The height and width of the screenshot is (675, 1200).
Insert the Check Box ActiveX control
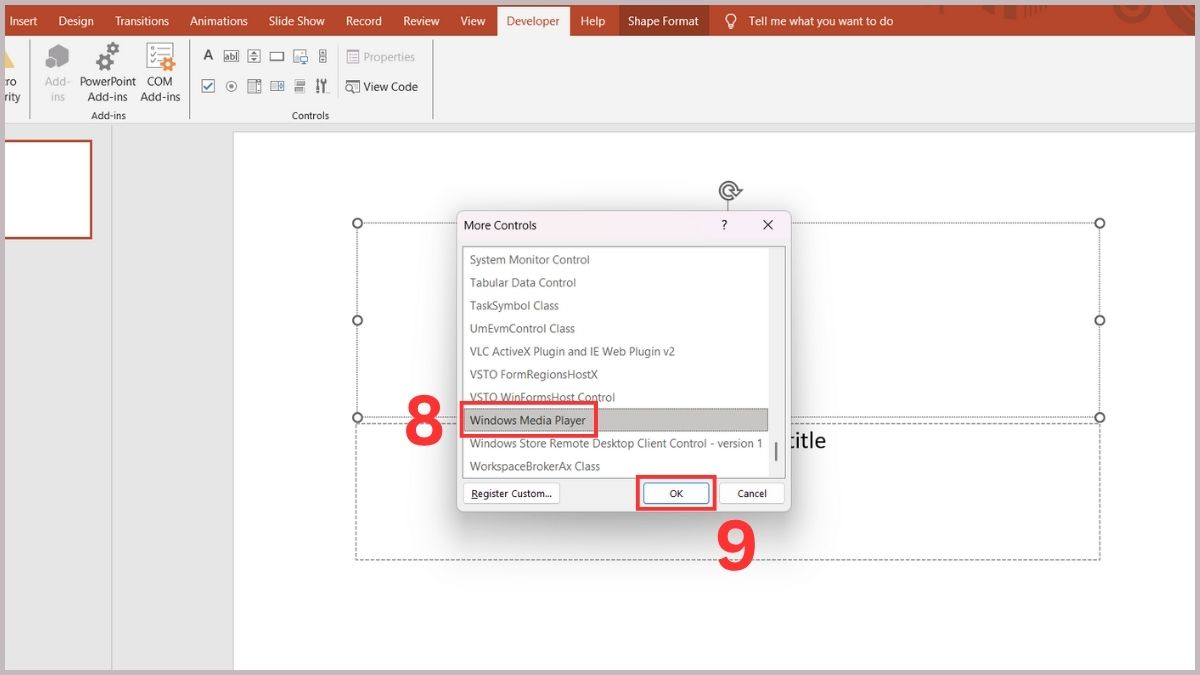(208, 86)
